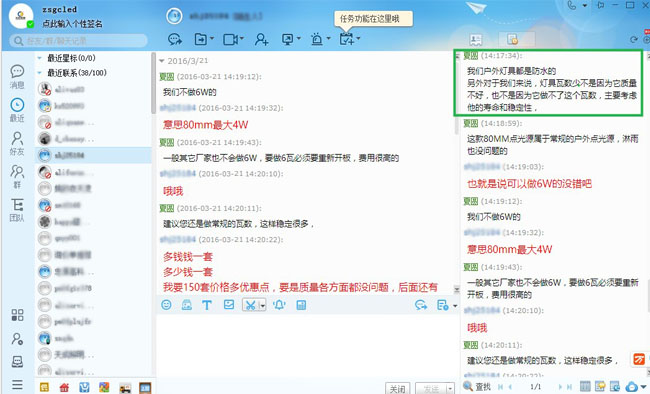This screenshot has height=394, width=650.
Task: Click the 关闭 close chat button
Action: coord(398,389)
